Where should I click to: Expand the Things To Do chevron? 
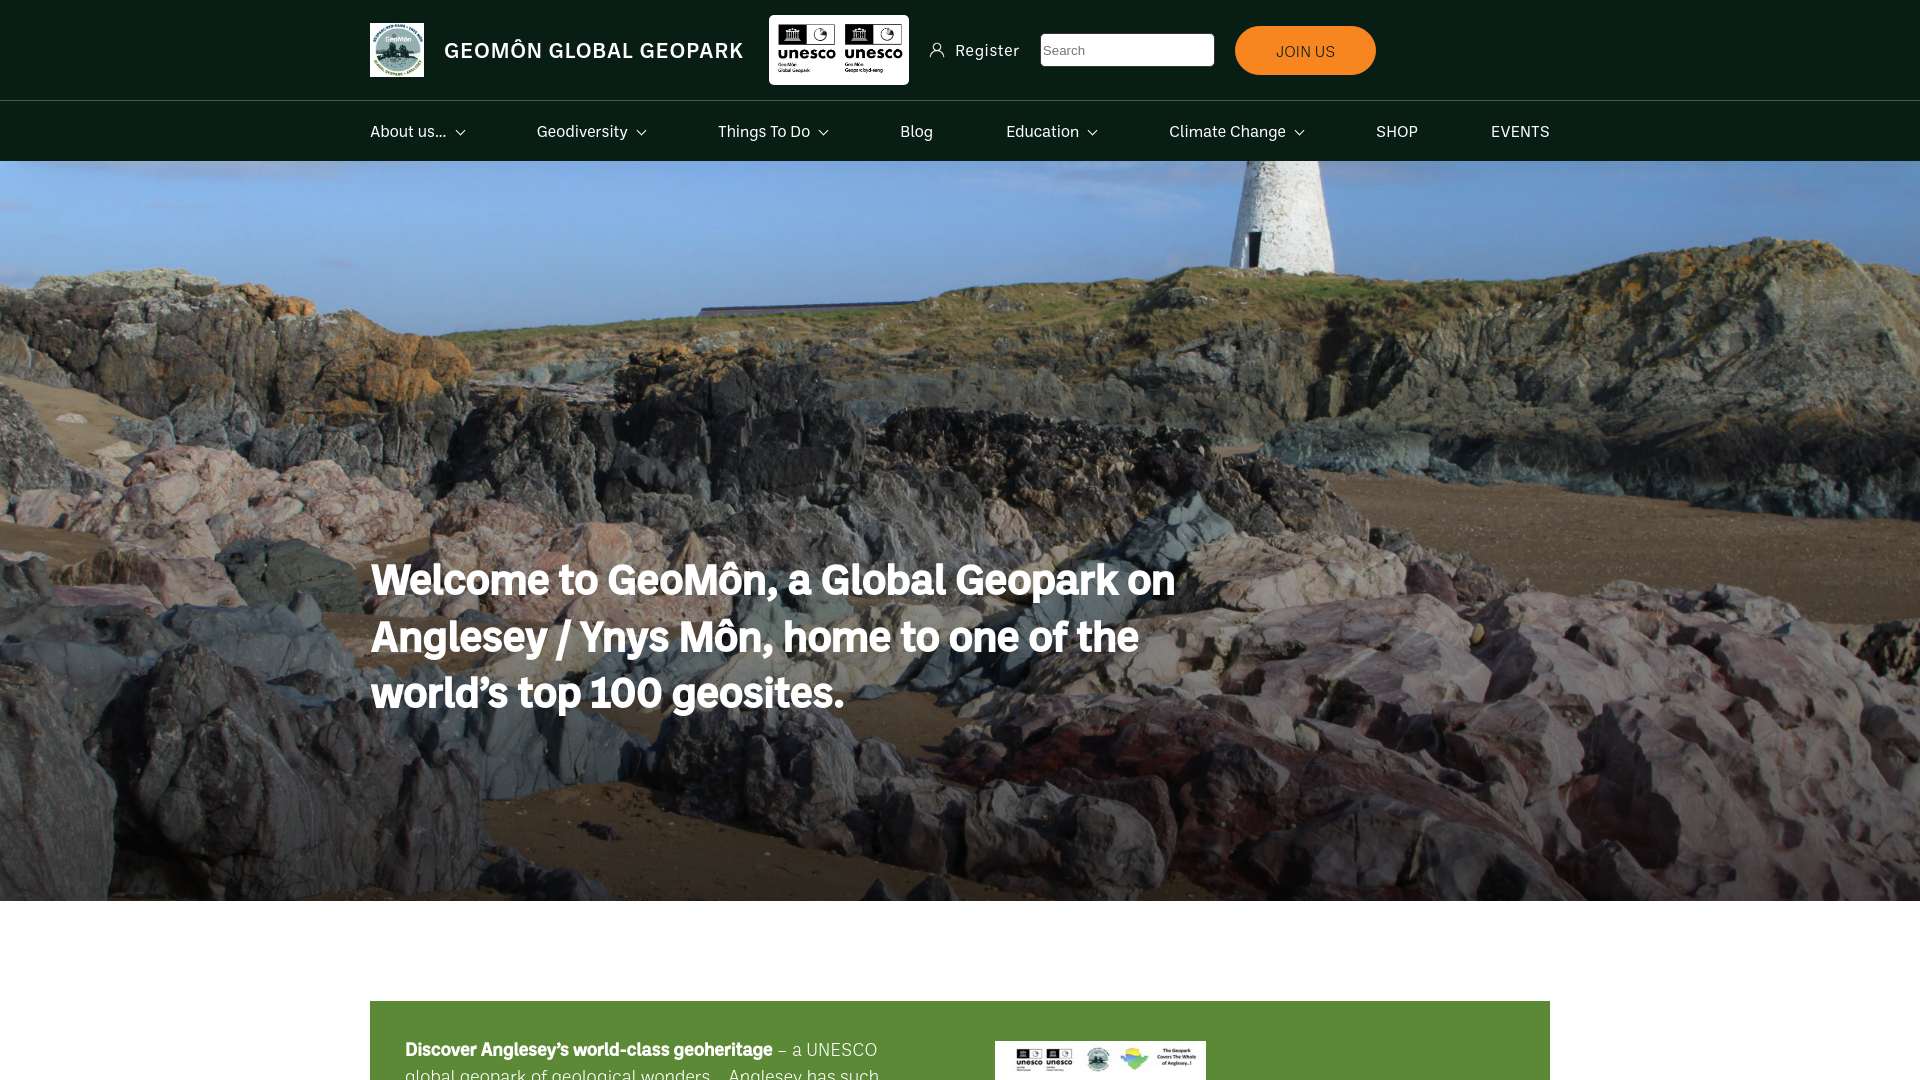tap(824, 132)
